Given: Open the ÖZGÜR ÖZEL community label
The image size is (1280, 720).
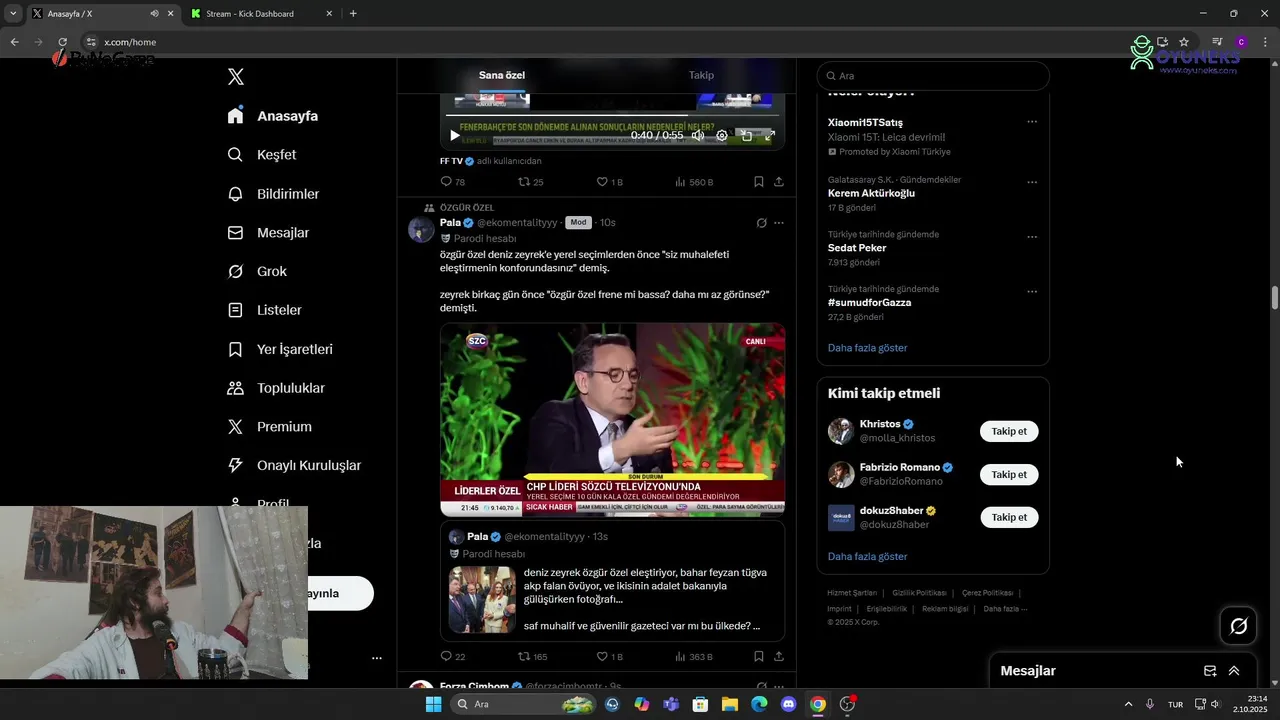Looking at the screenshot, I should pyautogui.click(x=467, y=208).
